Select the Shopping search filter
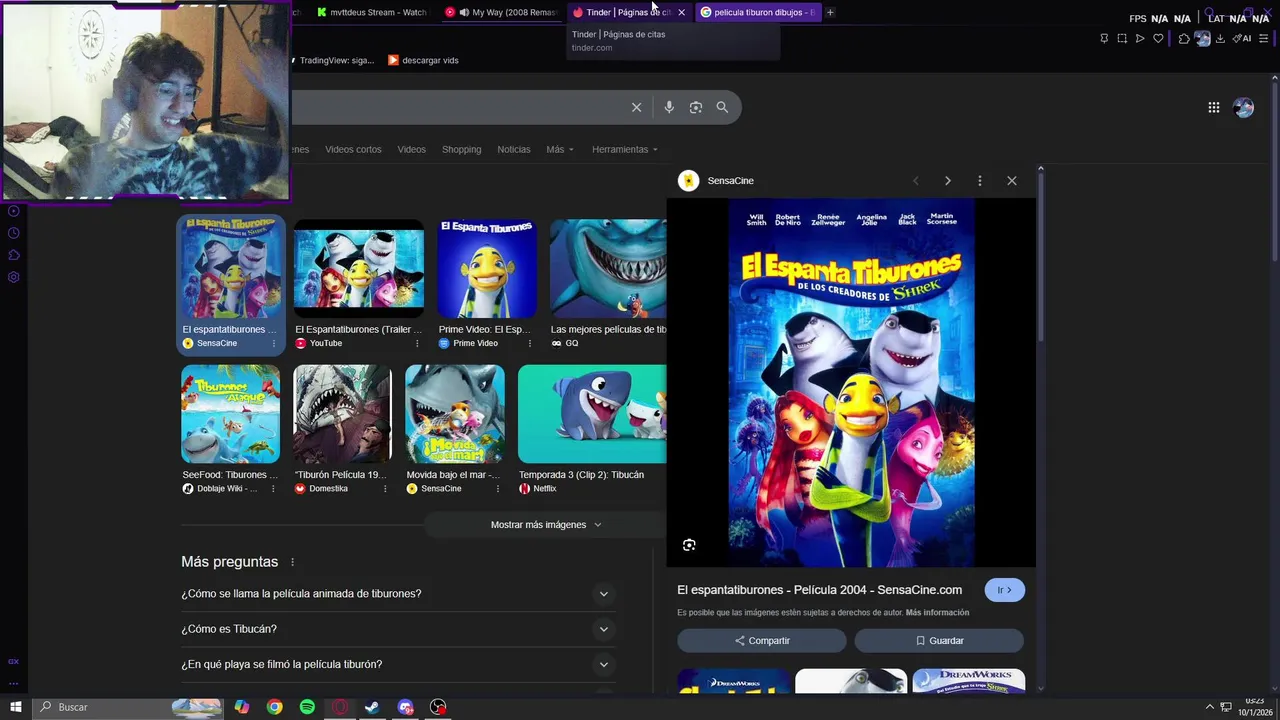1280x720 pixels. (461, 149)
